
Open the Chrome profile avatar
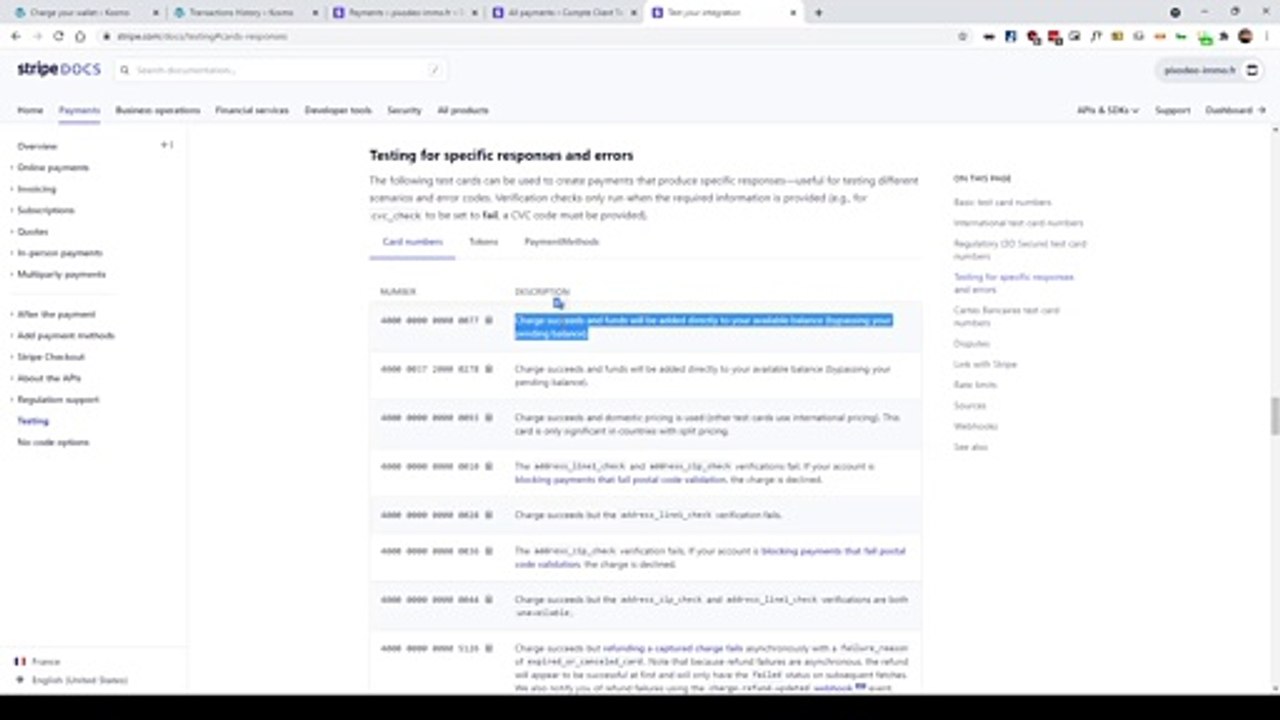click(1245, 36)
